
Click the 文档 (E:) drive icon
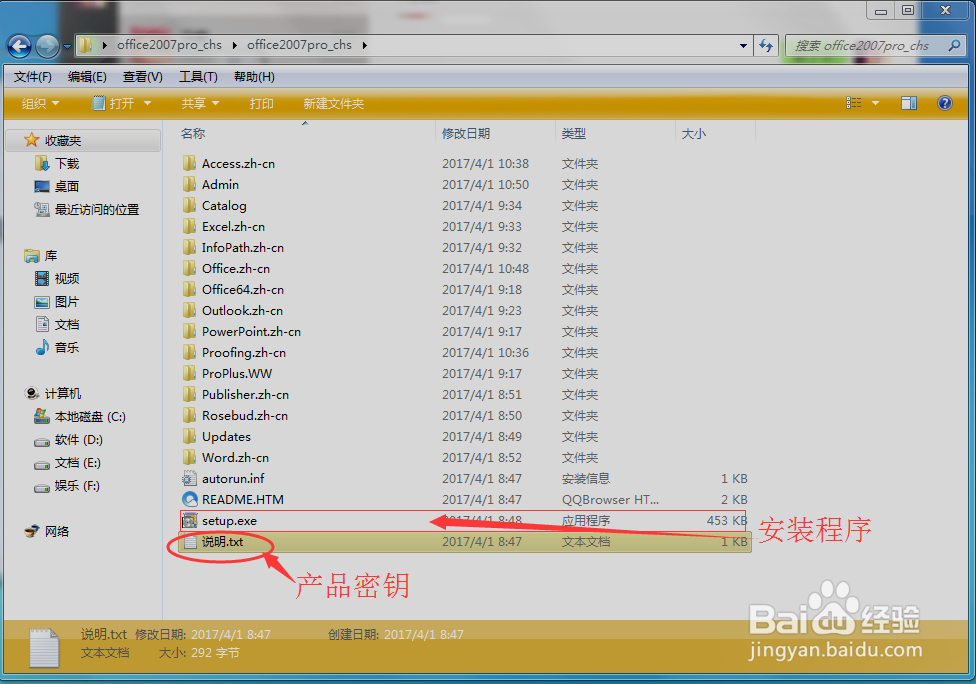pos(42,464)
